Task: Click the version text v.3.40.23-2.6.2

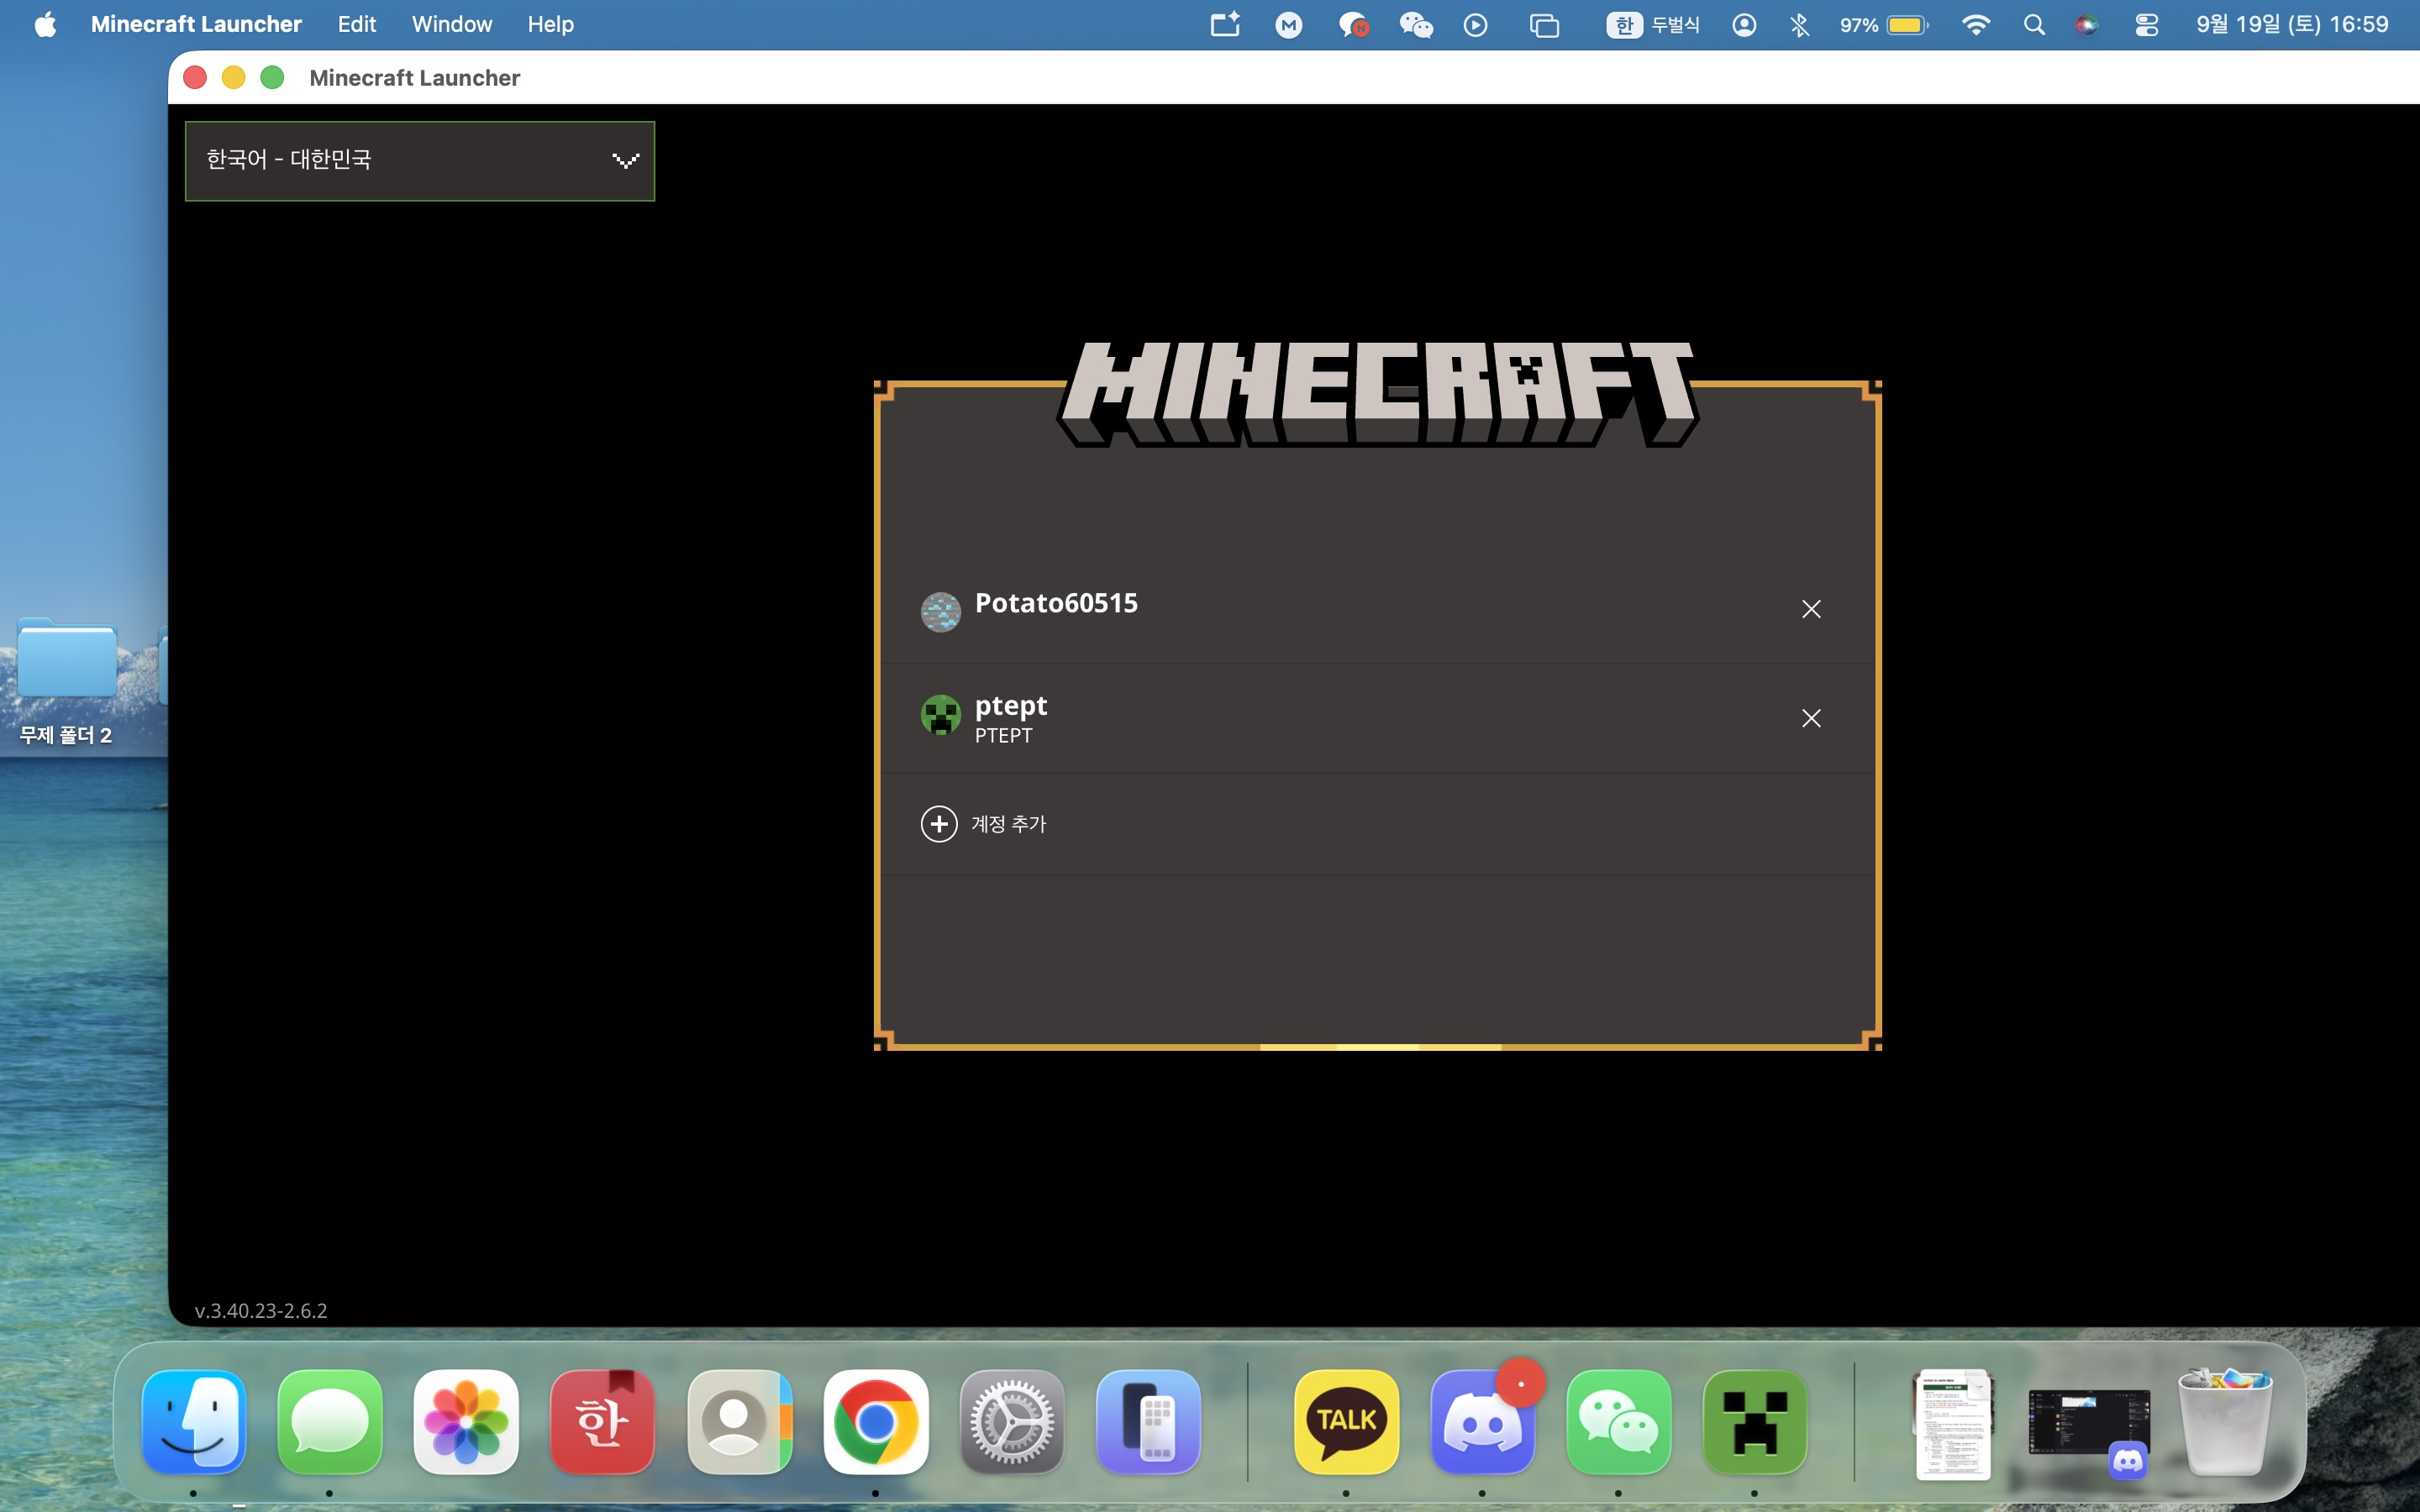Action: [x=261, y=1310]
